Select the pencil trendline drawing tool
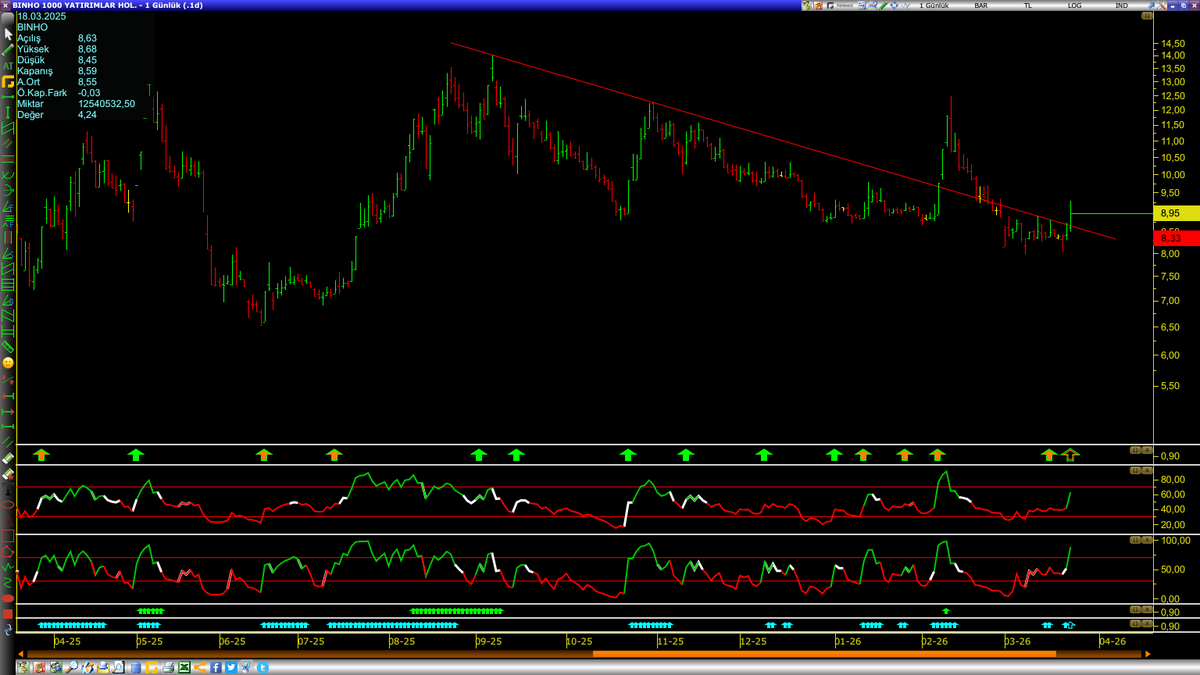 click(x=8, y=50)
